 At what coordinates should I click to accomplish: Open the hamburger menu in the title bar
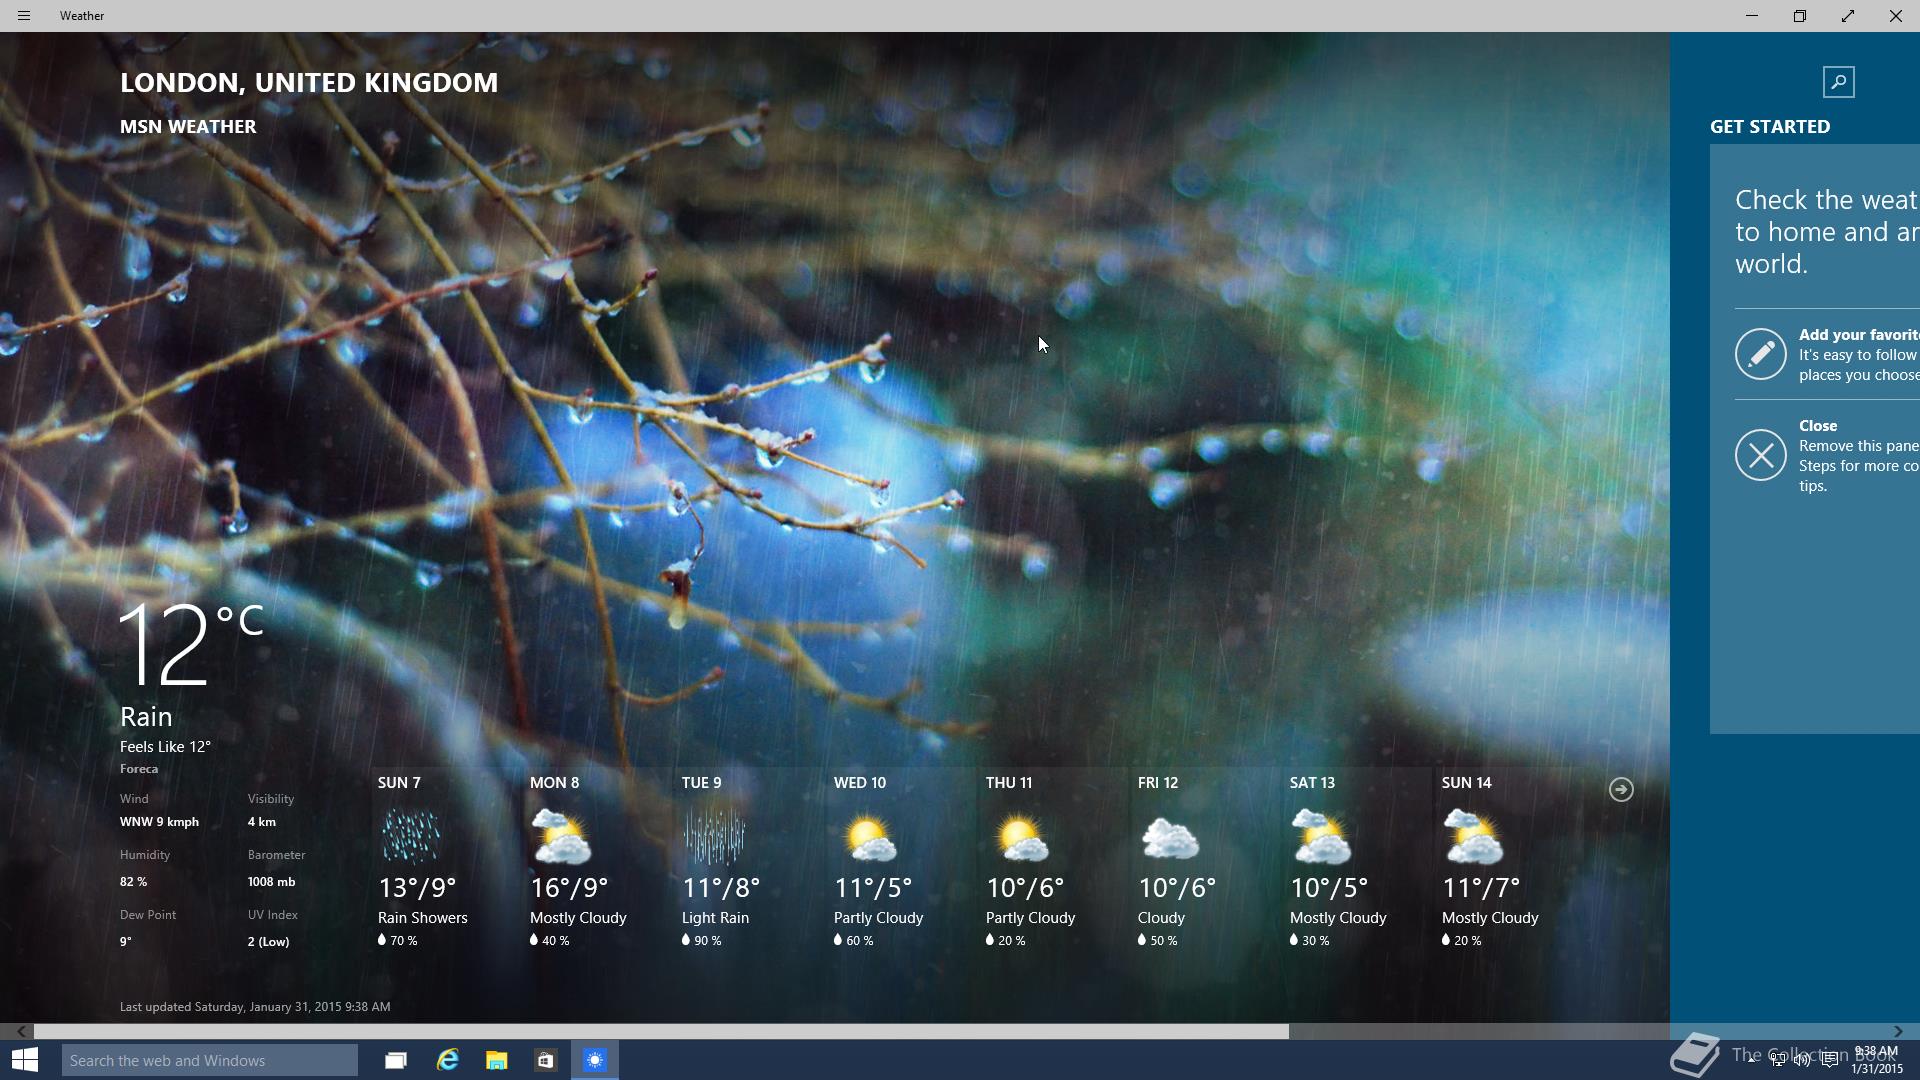24,16
